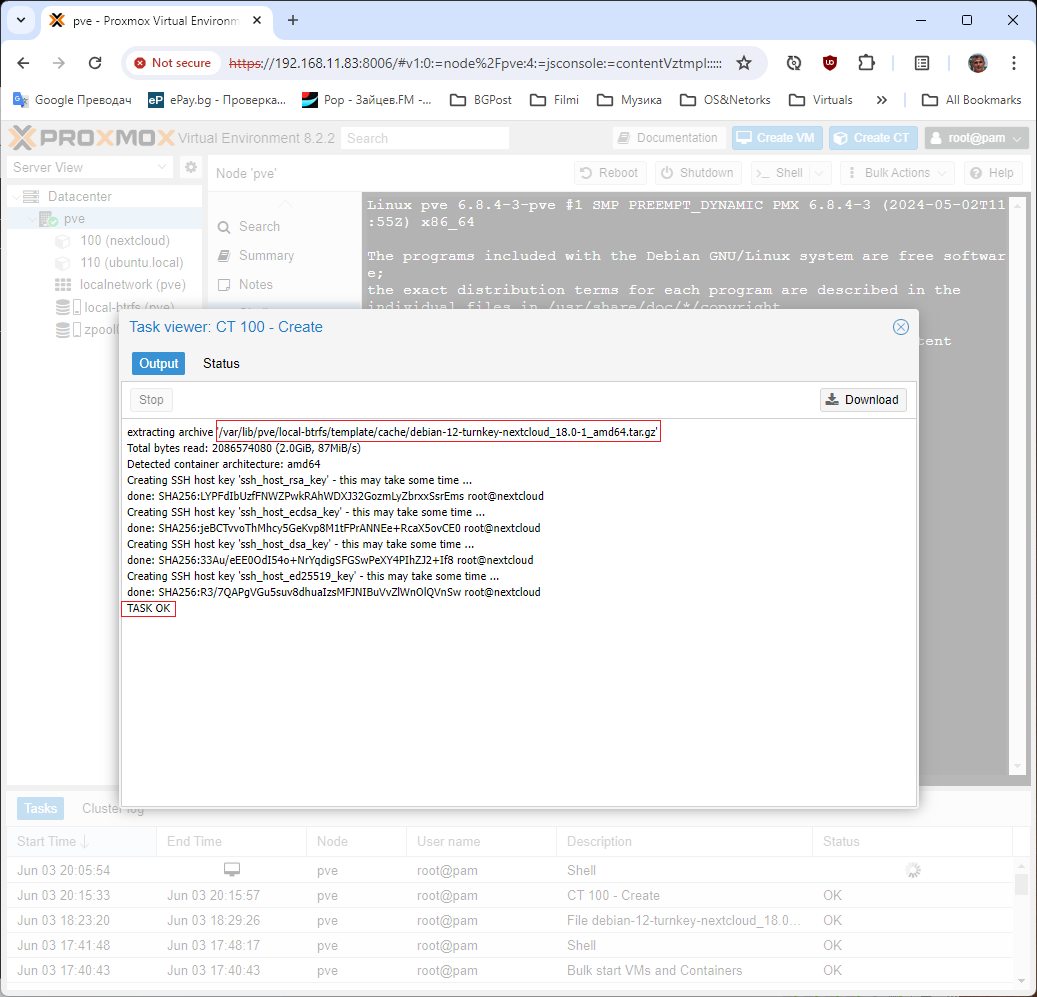Select Datacenter in the resource tree
Viewport: 1037px width, 997px height.
coord(79,196)
